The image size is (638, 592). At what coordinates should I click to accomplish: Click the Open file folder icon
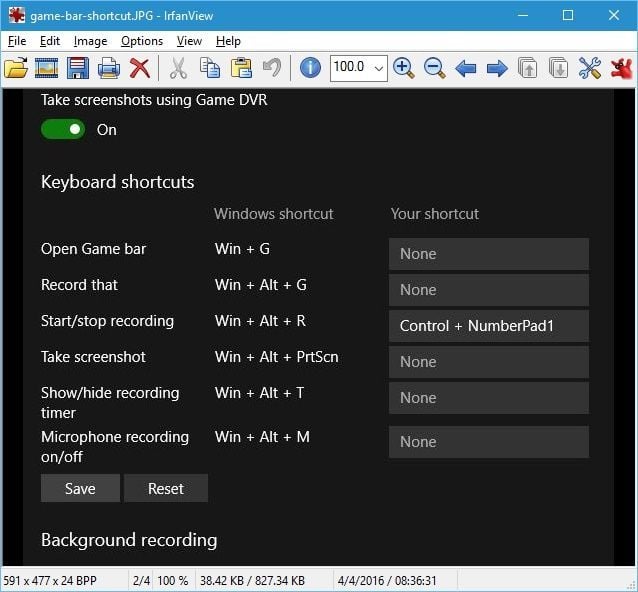coord(16,68)
